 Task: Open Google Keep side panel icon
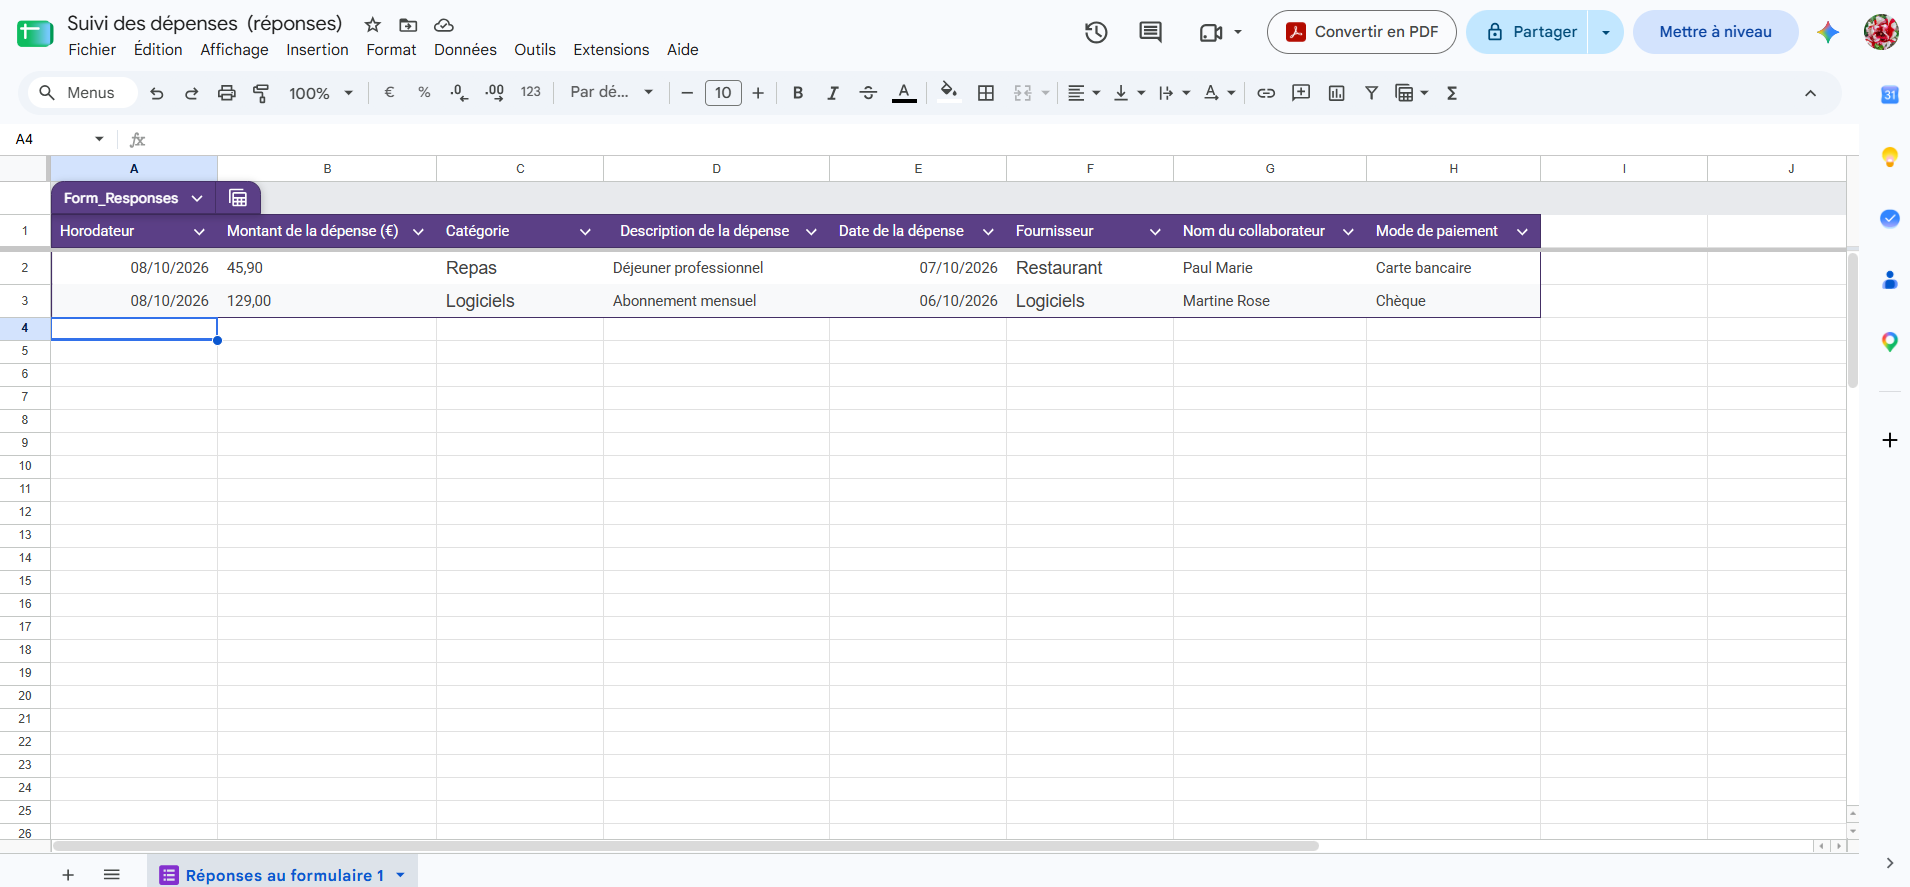[1889, 157]
